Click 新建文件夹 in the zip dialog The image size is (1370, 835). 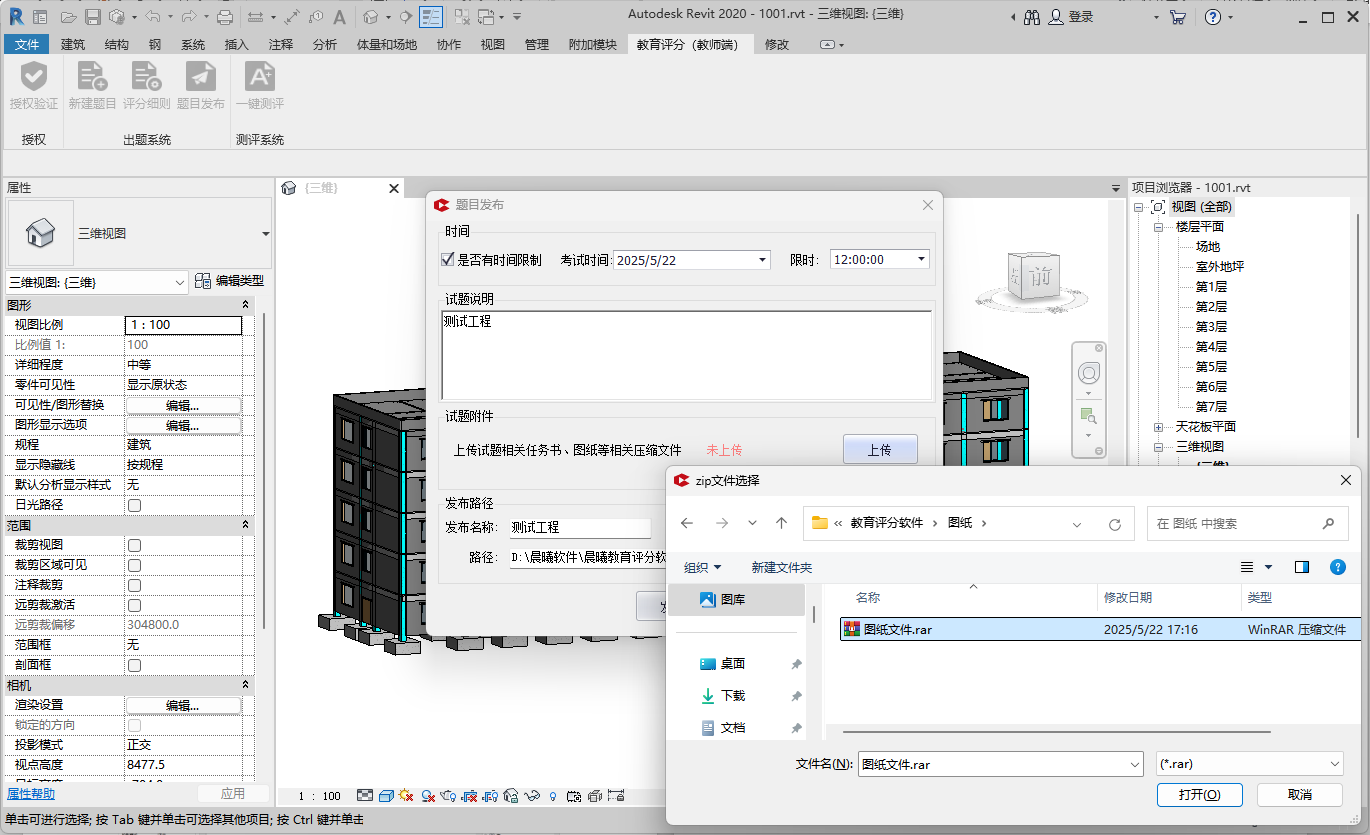pos(782,567)
